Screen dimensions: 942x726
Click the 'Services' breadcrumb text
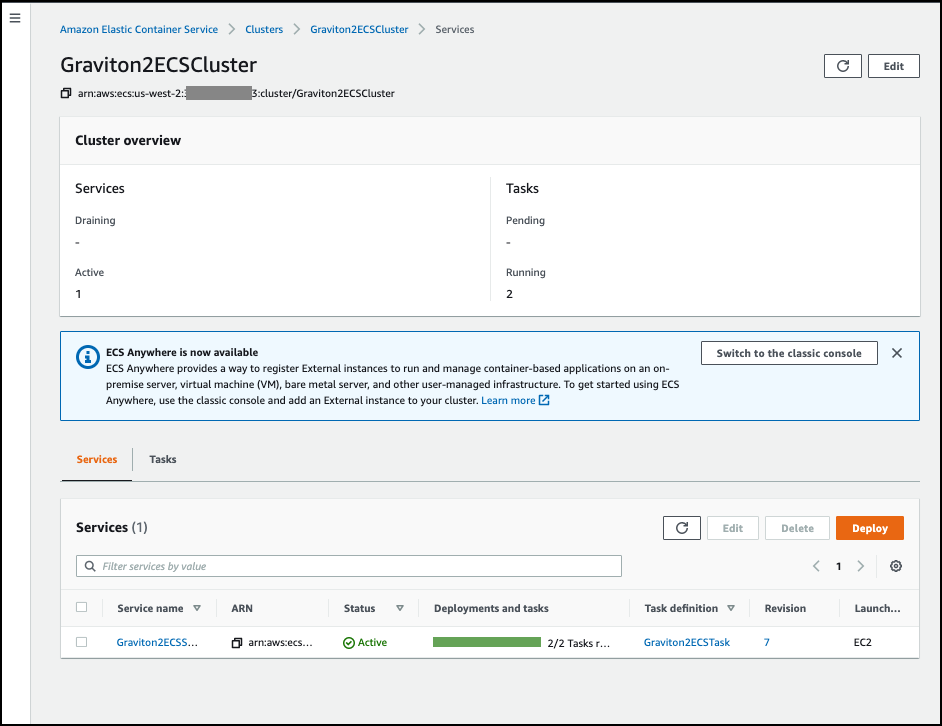[455, 29]
